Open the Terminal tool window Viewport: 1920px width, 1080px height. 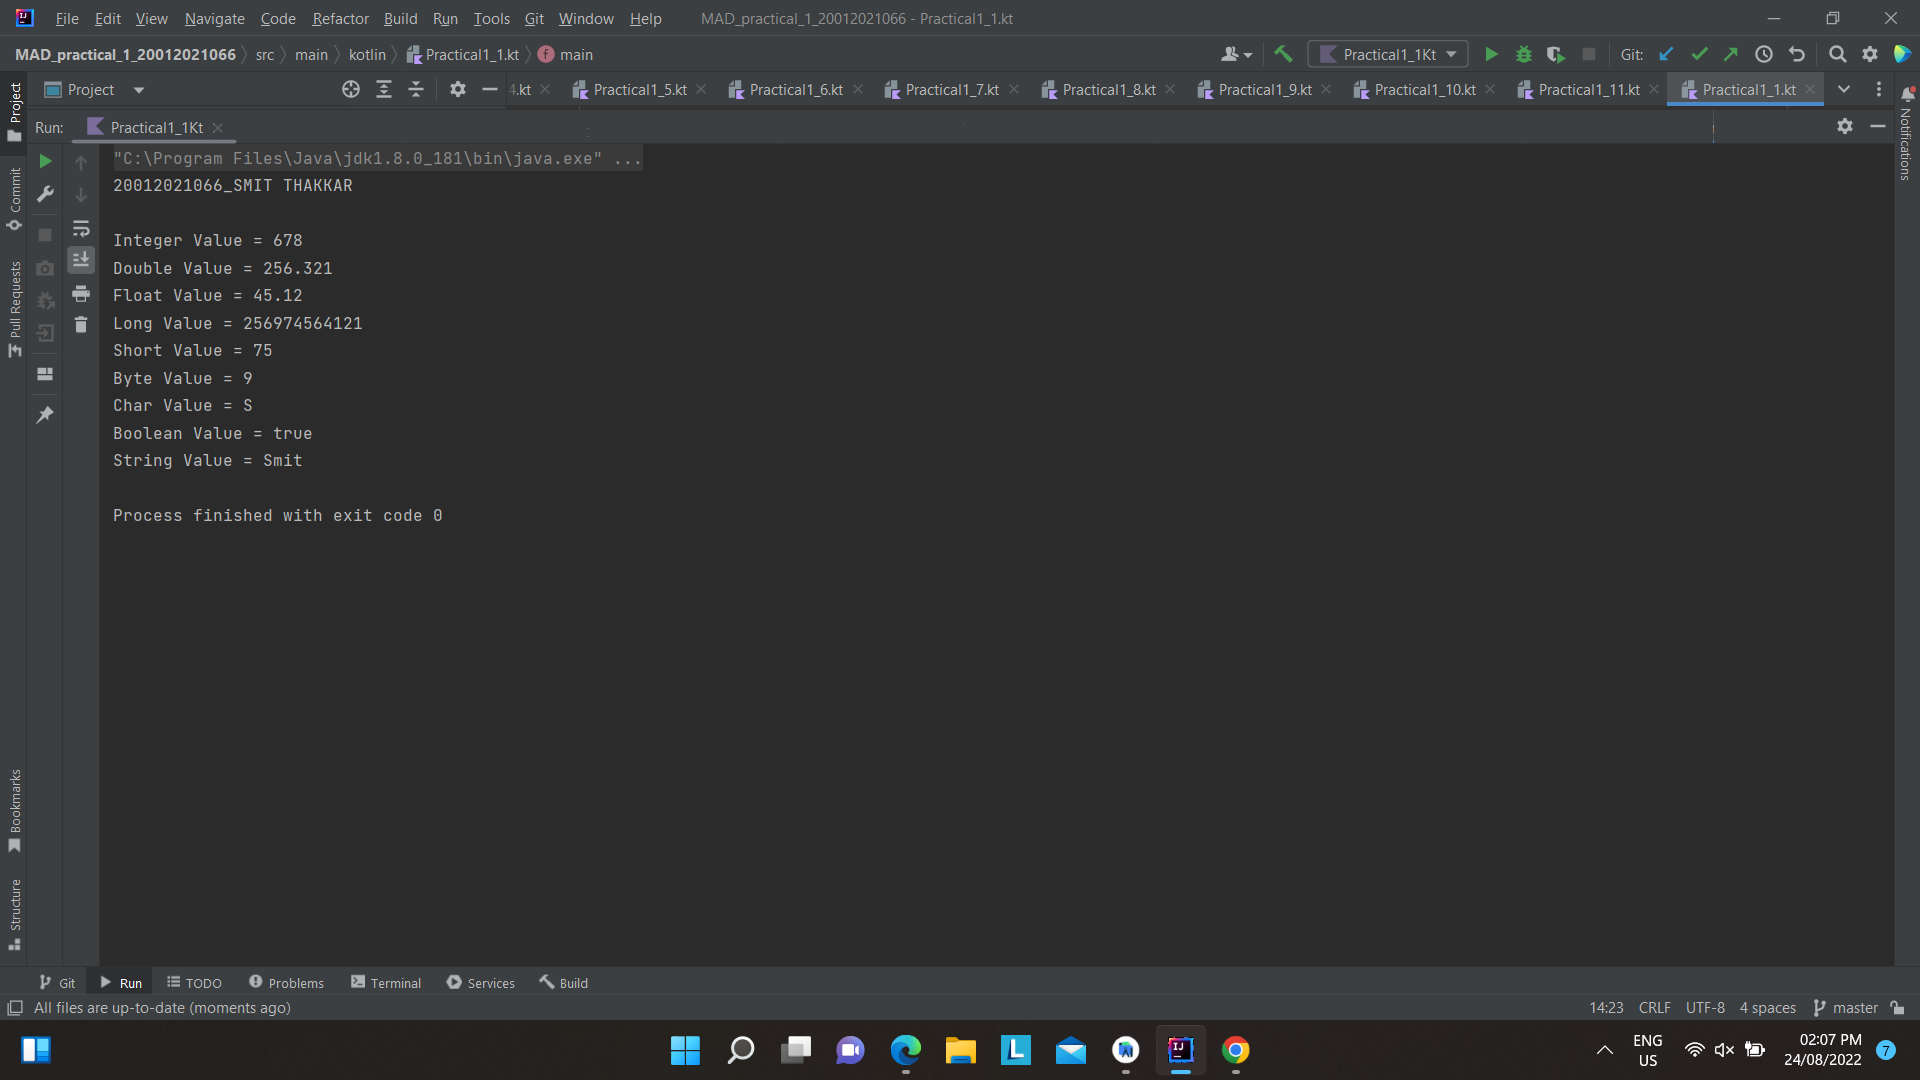pyautogui.click(x=386, y=983)
